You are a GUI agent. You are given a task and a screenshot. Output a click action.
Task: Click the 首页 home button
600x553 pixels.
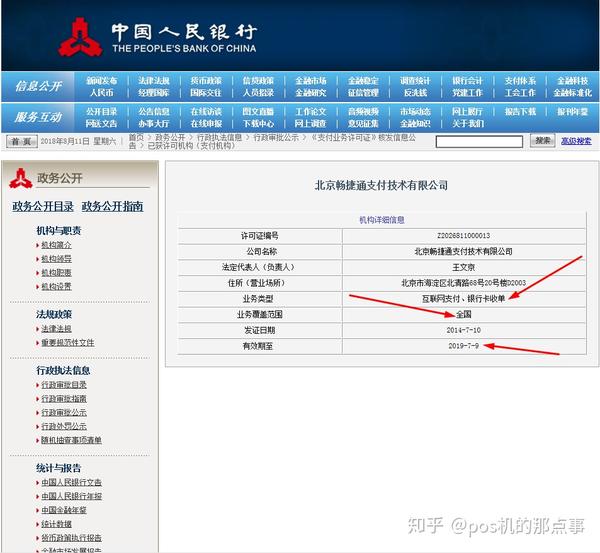(x=22, y=141)
